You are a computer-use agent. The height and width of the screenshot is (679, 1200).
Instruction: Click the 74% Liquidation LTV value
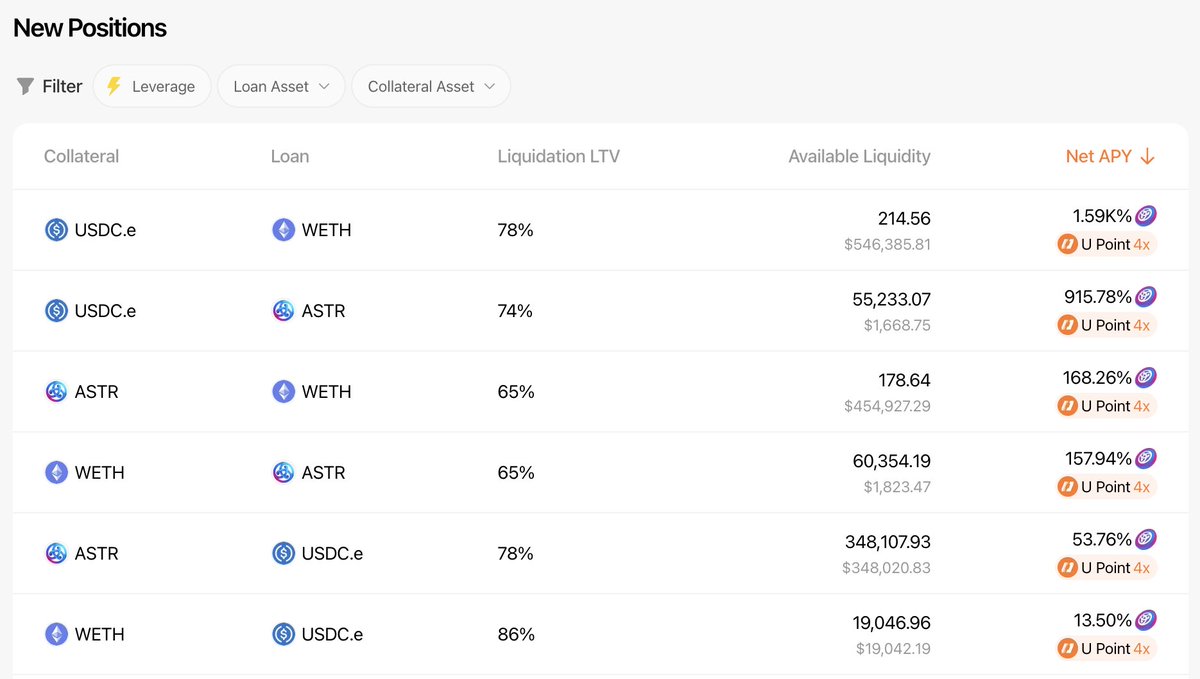[515, 311]
